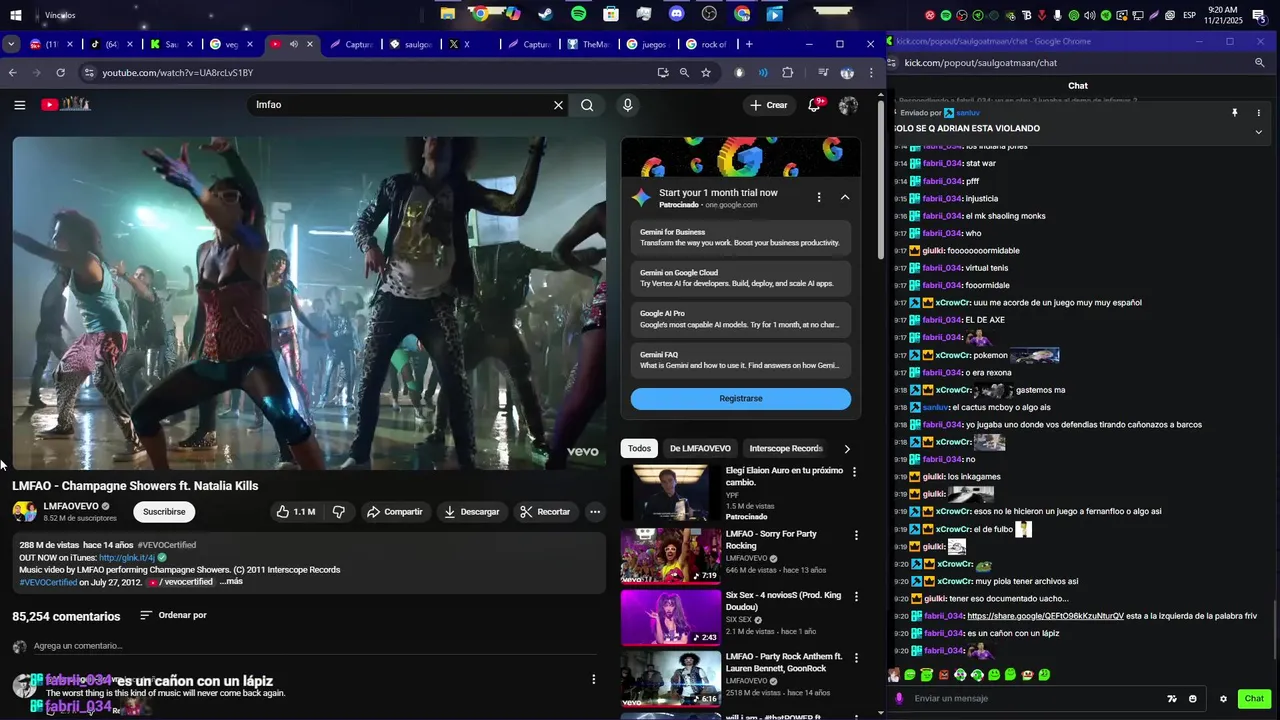The height and width of the screenshot is (720, 1280).
Task: Open the emote picker smiley
Action: tap(1193, 699)
